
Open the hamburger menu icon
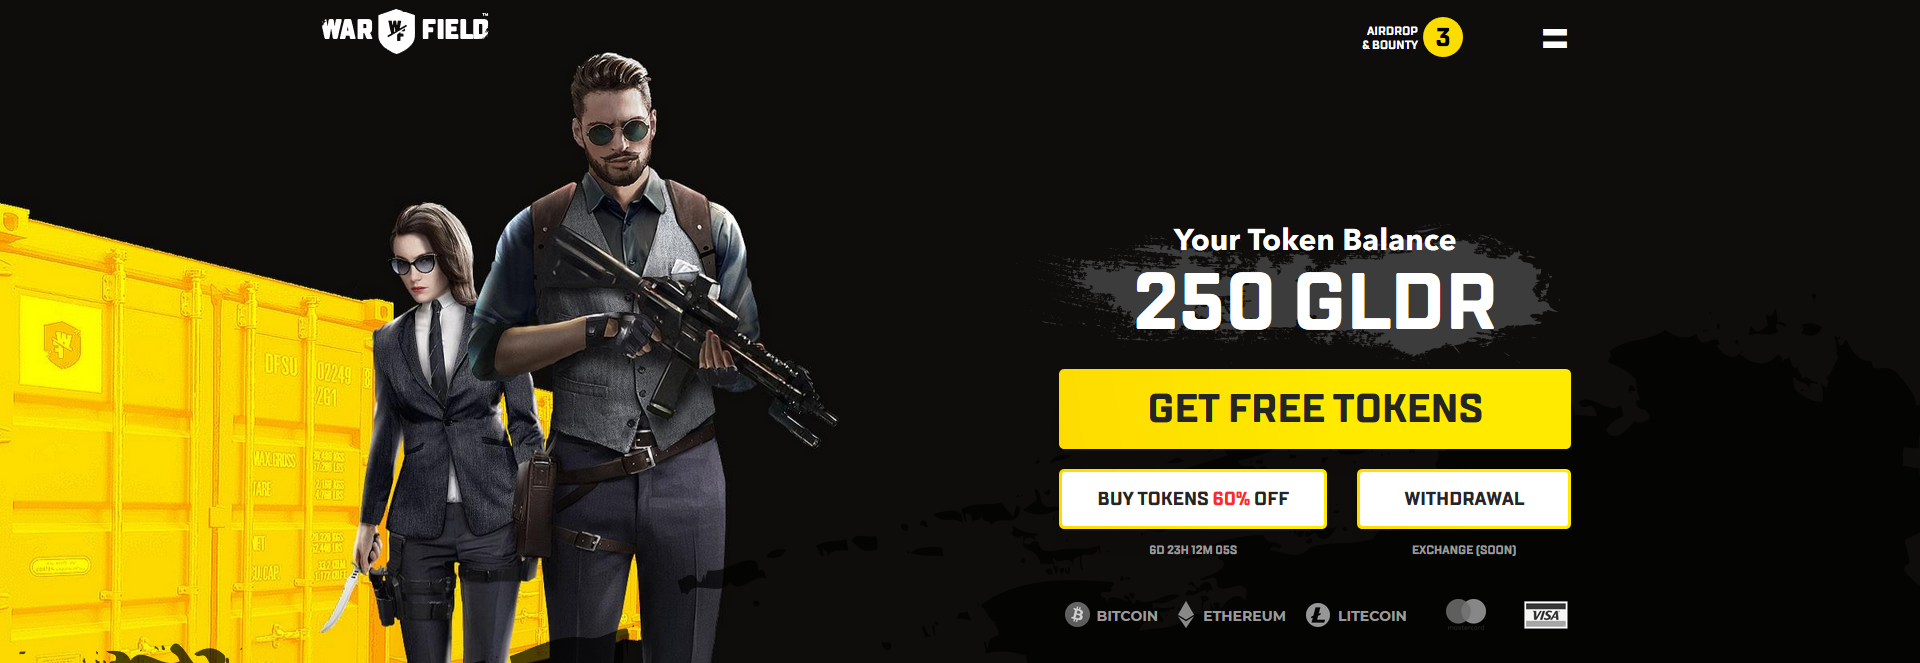point(1554,38)
